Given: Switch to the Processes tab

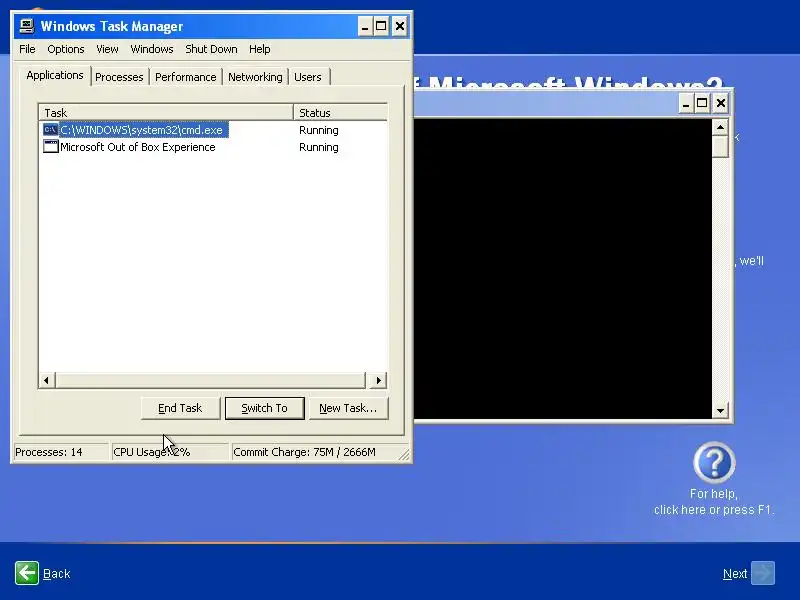Looking at the screenshot, I should tap(119, 77).
